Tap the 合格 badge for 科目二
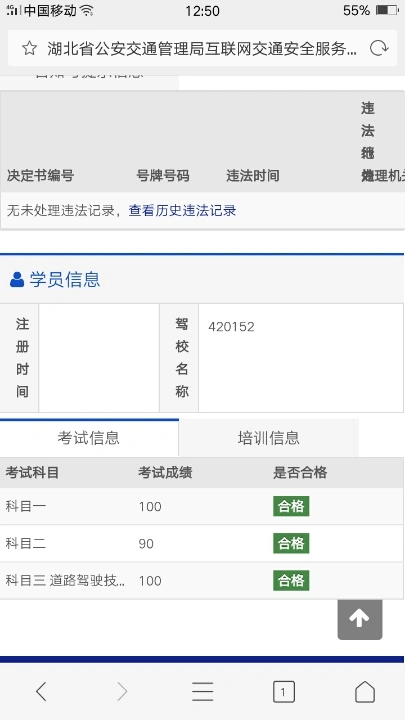 (x=291, y=543)
